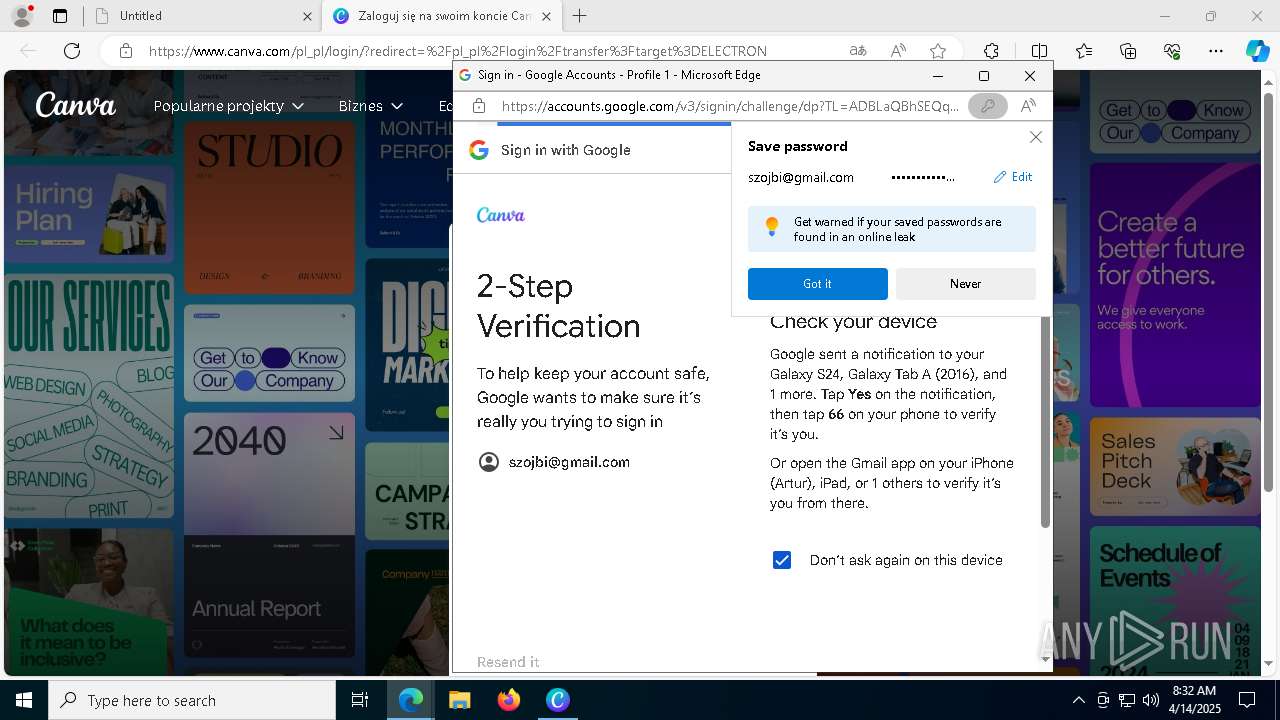
Task: Open the STUDIO template thumbnail
Action: tap(269, 208)
